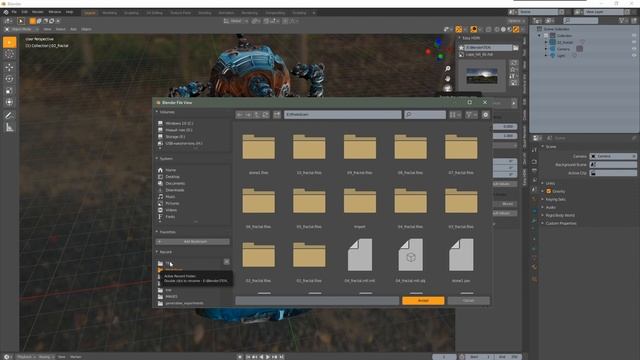Select Desktop in the System list

(172, 177)
